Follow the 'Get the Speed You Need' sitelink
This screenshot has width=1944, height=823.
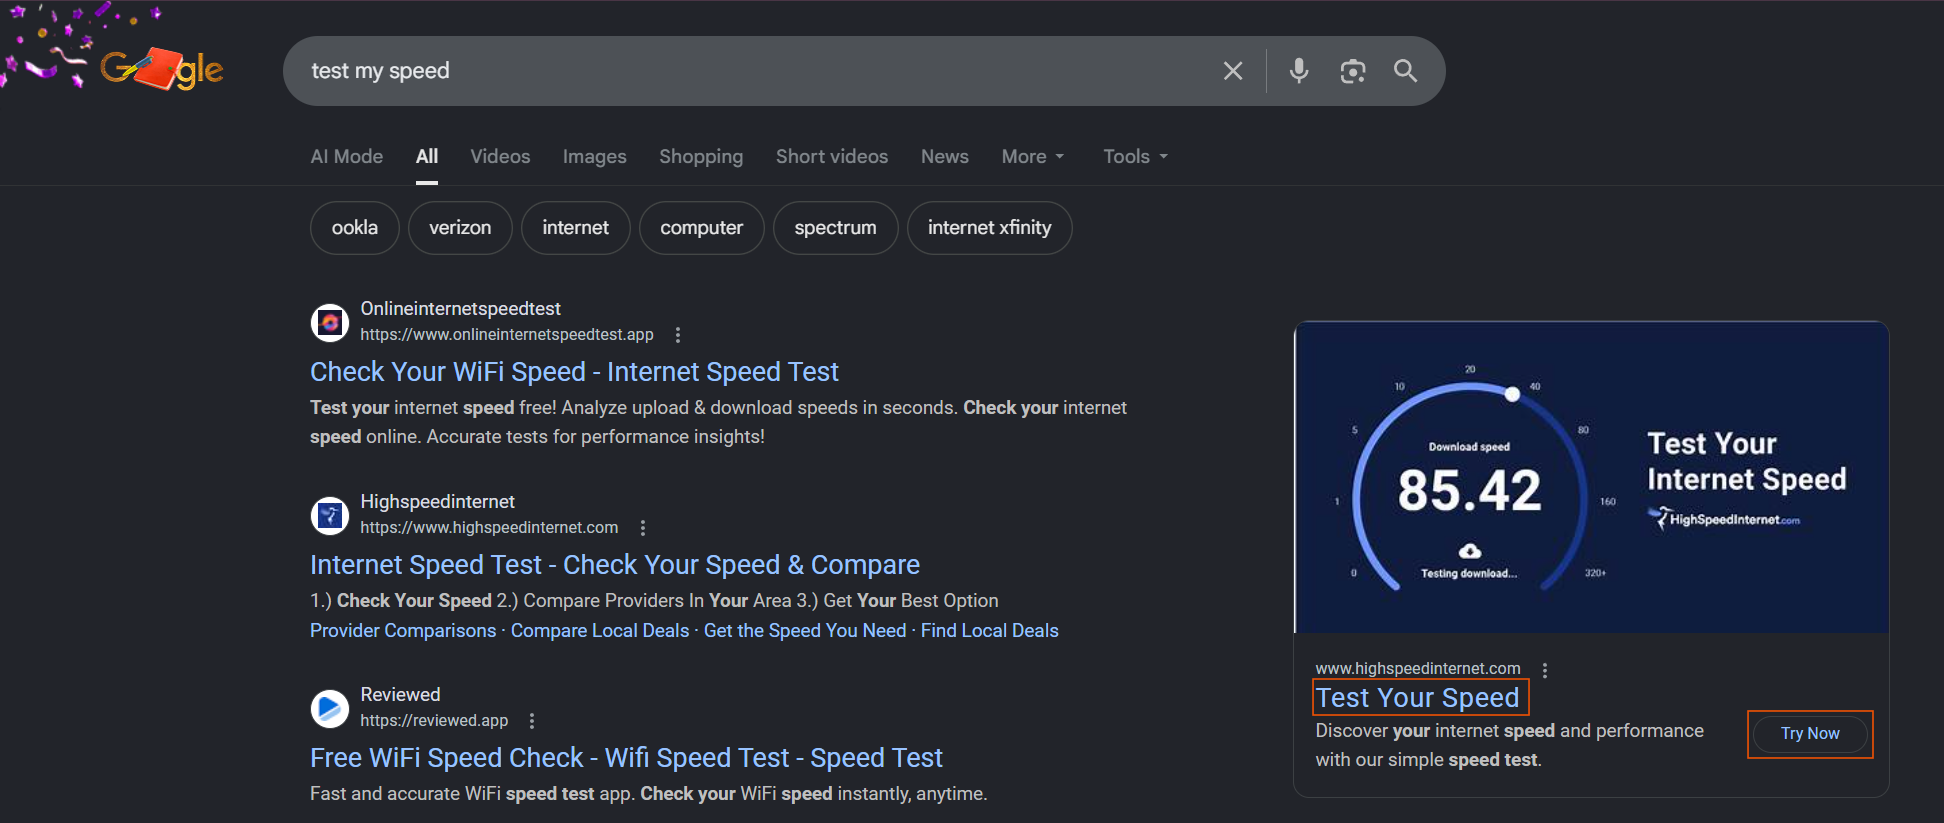tap(805, 631)
